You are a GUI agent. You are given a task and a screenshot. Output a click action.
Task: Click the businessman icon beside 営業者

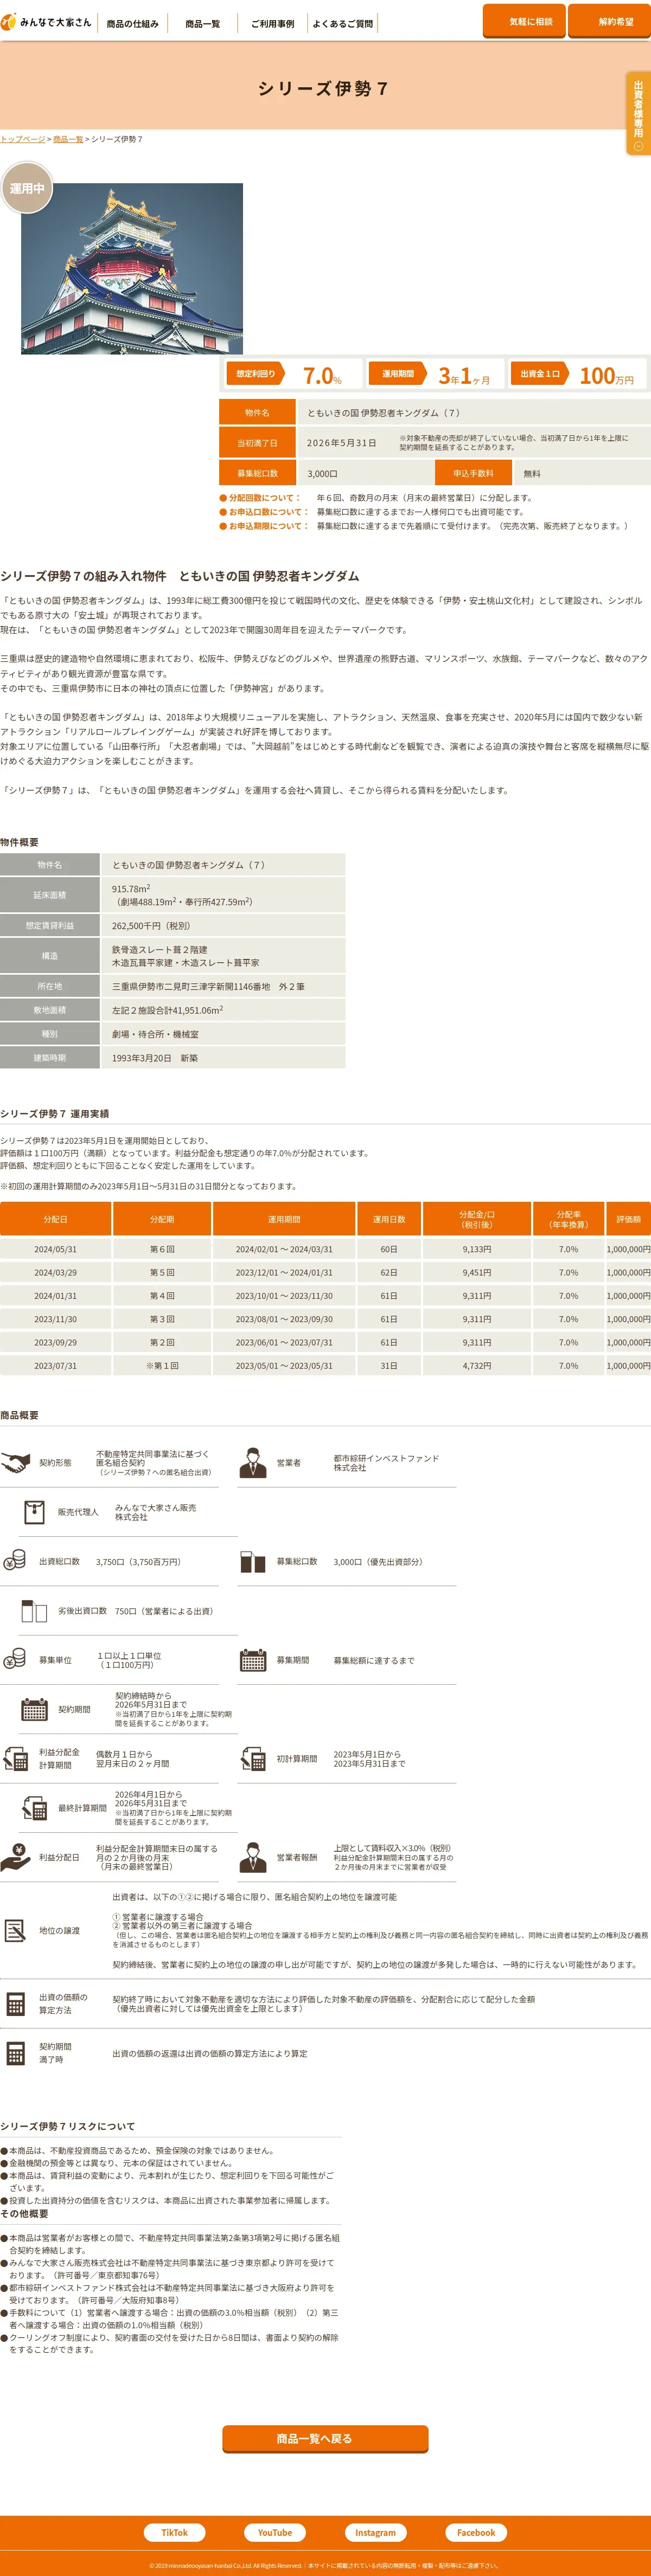[253, 1463]
